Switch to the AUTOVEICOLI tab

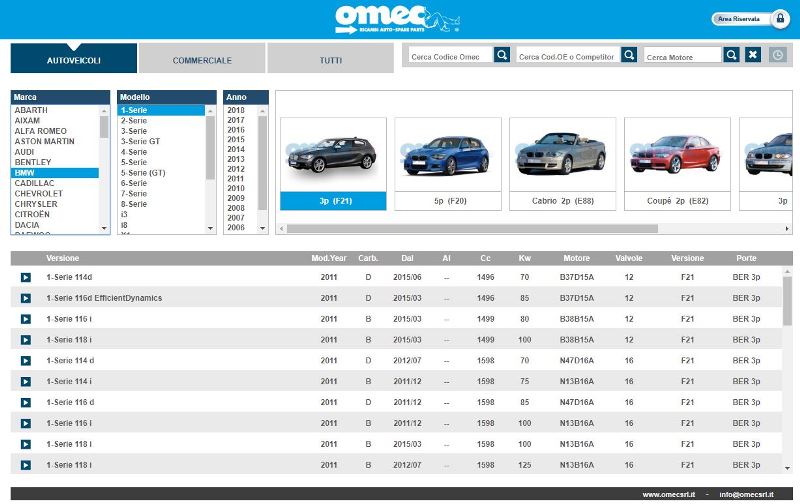point(73,58)
